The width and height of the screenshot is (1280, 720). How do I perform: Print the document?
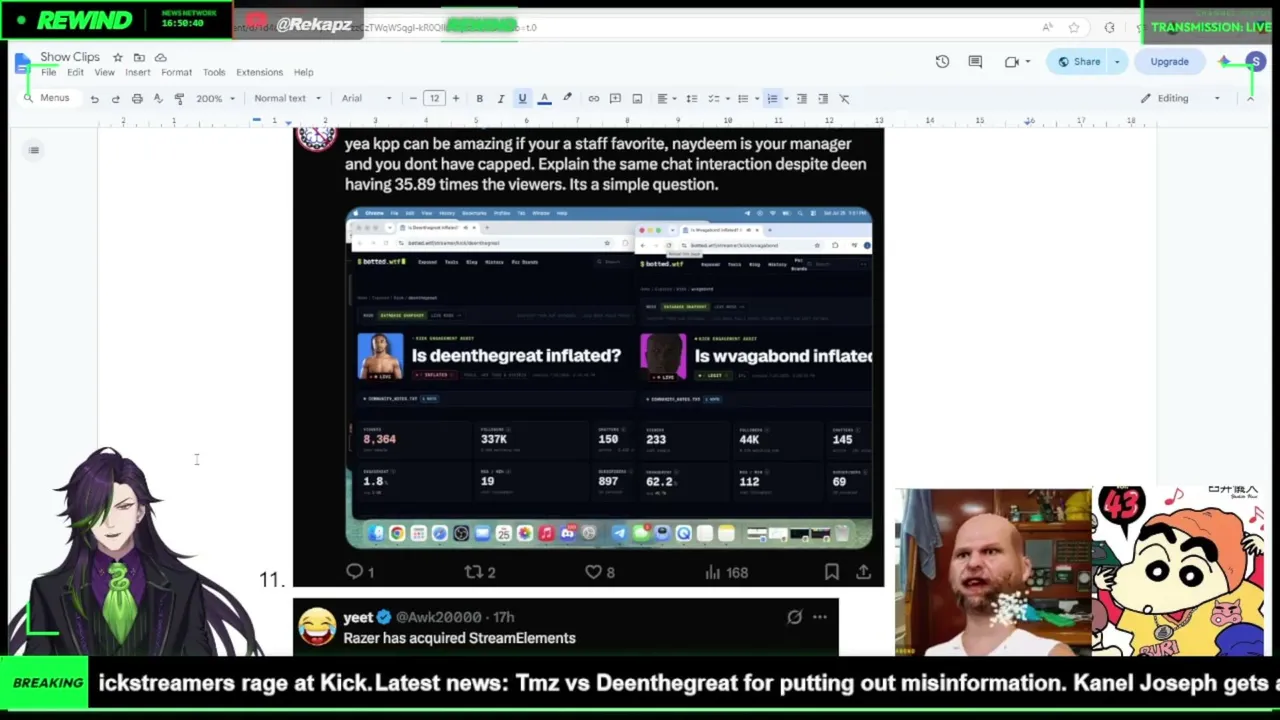[x=137, y=98]
